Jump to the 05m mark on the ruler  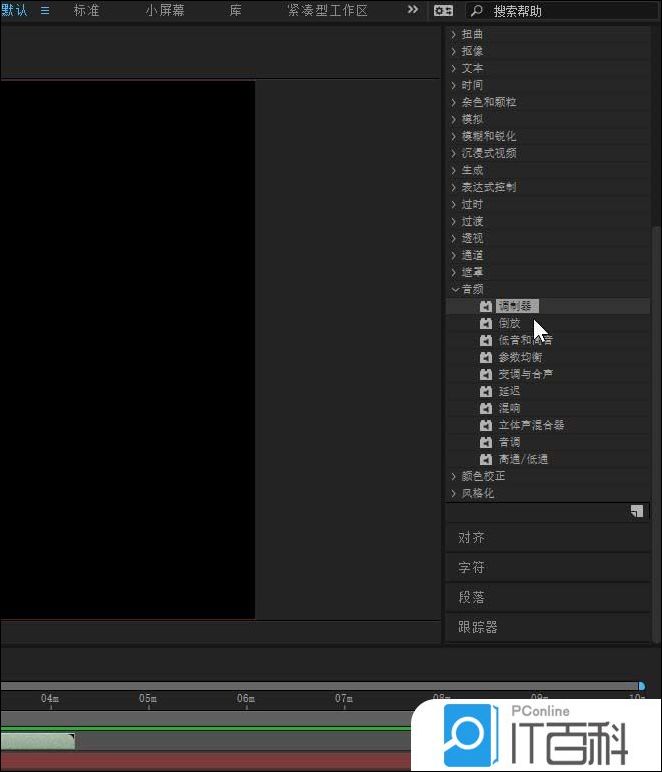148,699
